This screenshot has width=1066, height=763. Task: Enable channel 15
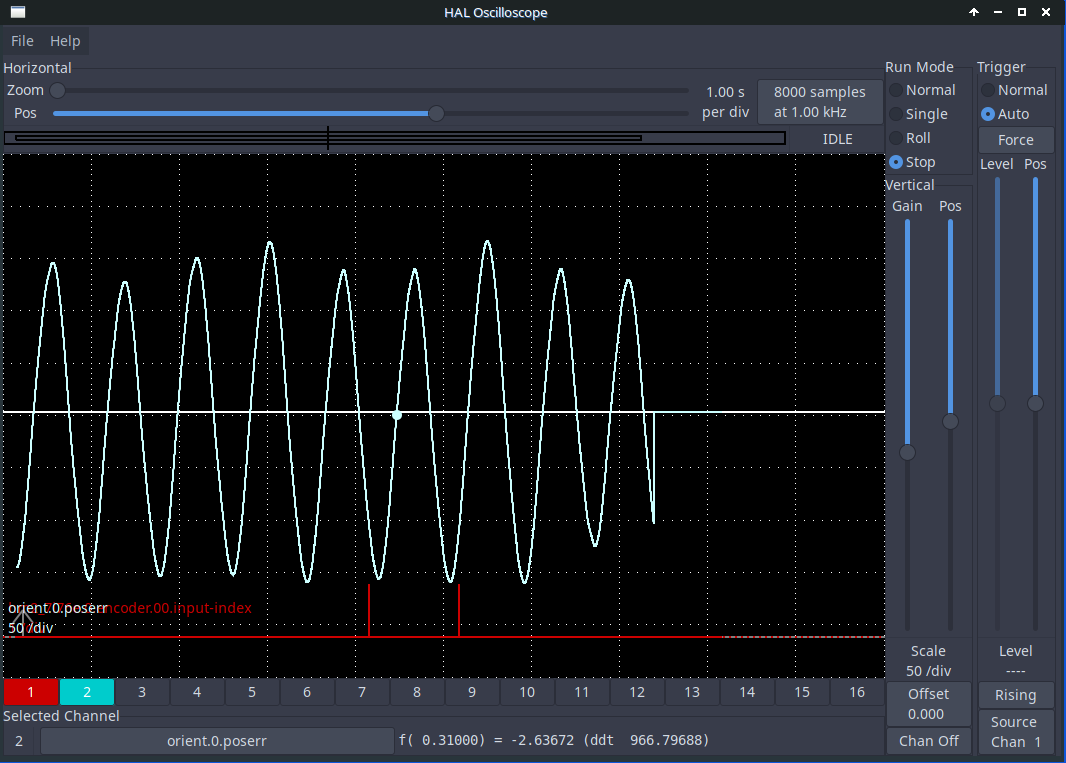pyautogui.click(x=802, y=692)
